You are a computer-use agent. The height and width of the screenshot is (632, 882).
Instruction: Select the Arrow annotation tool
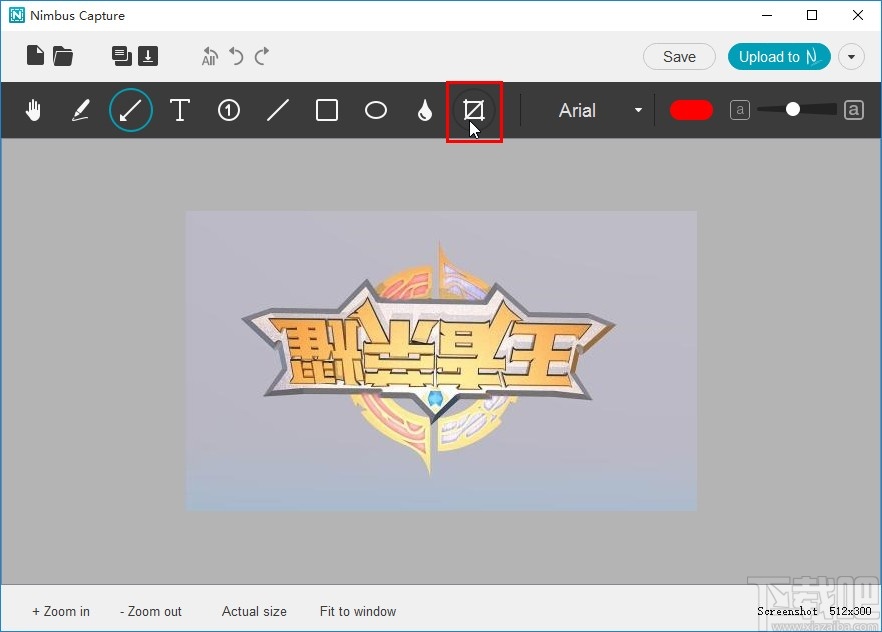pyautogui.click(x=130, y=110)
